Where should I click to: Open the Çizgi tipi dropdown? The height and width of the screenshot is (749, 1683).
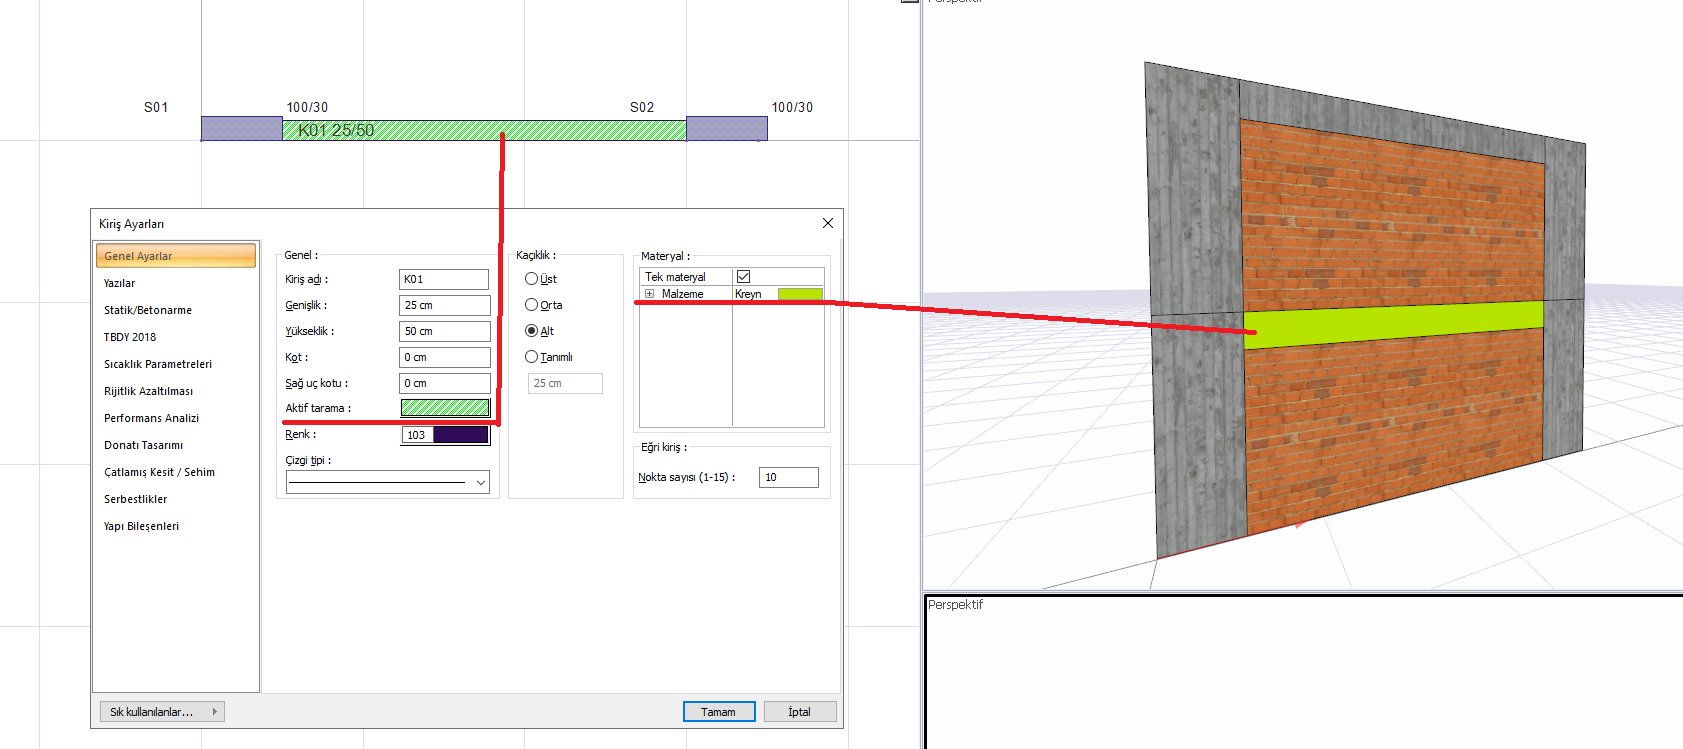click(x=480, y=482)
